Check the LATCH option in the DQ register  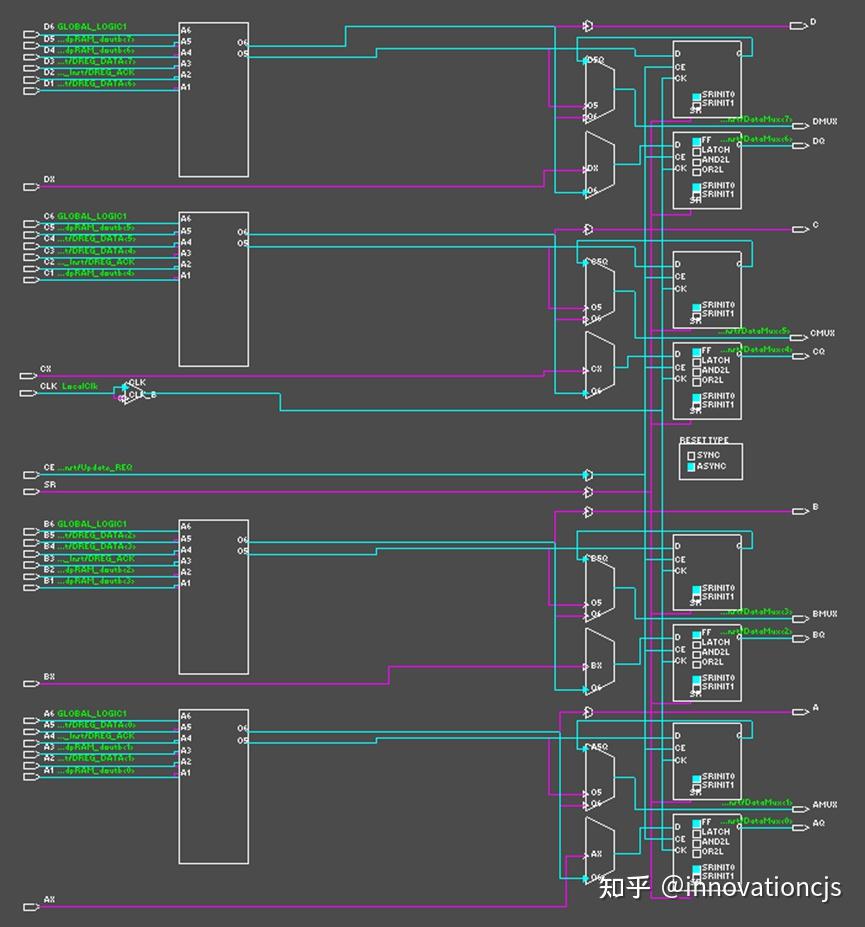pos(697,152)
